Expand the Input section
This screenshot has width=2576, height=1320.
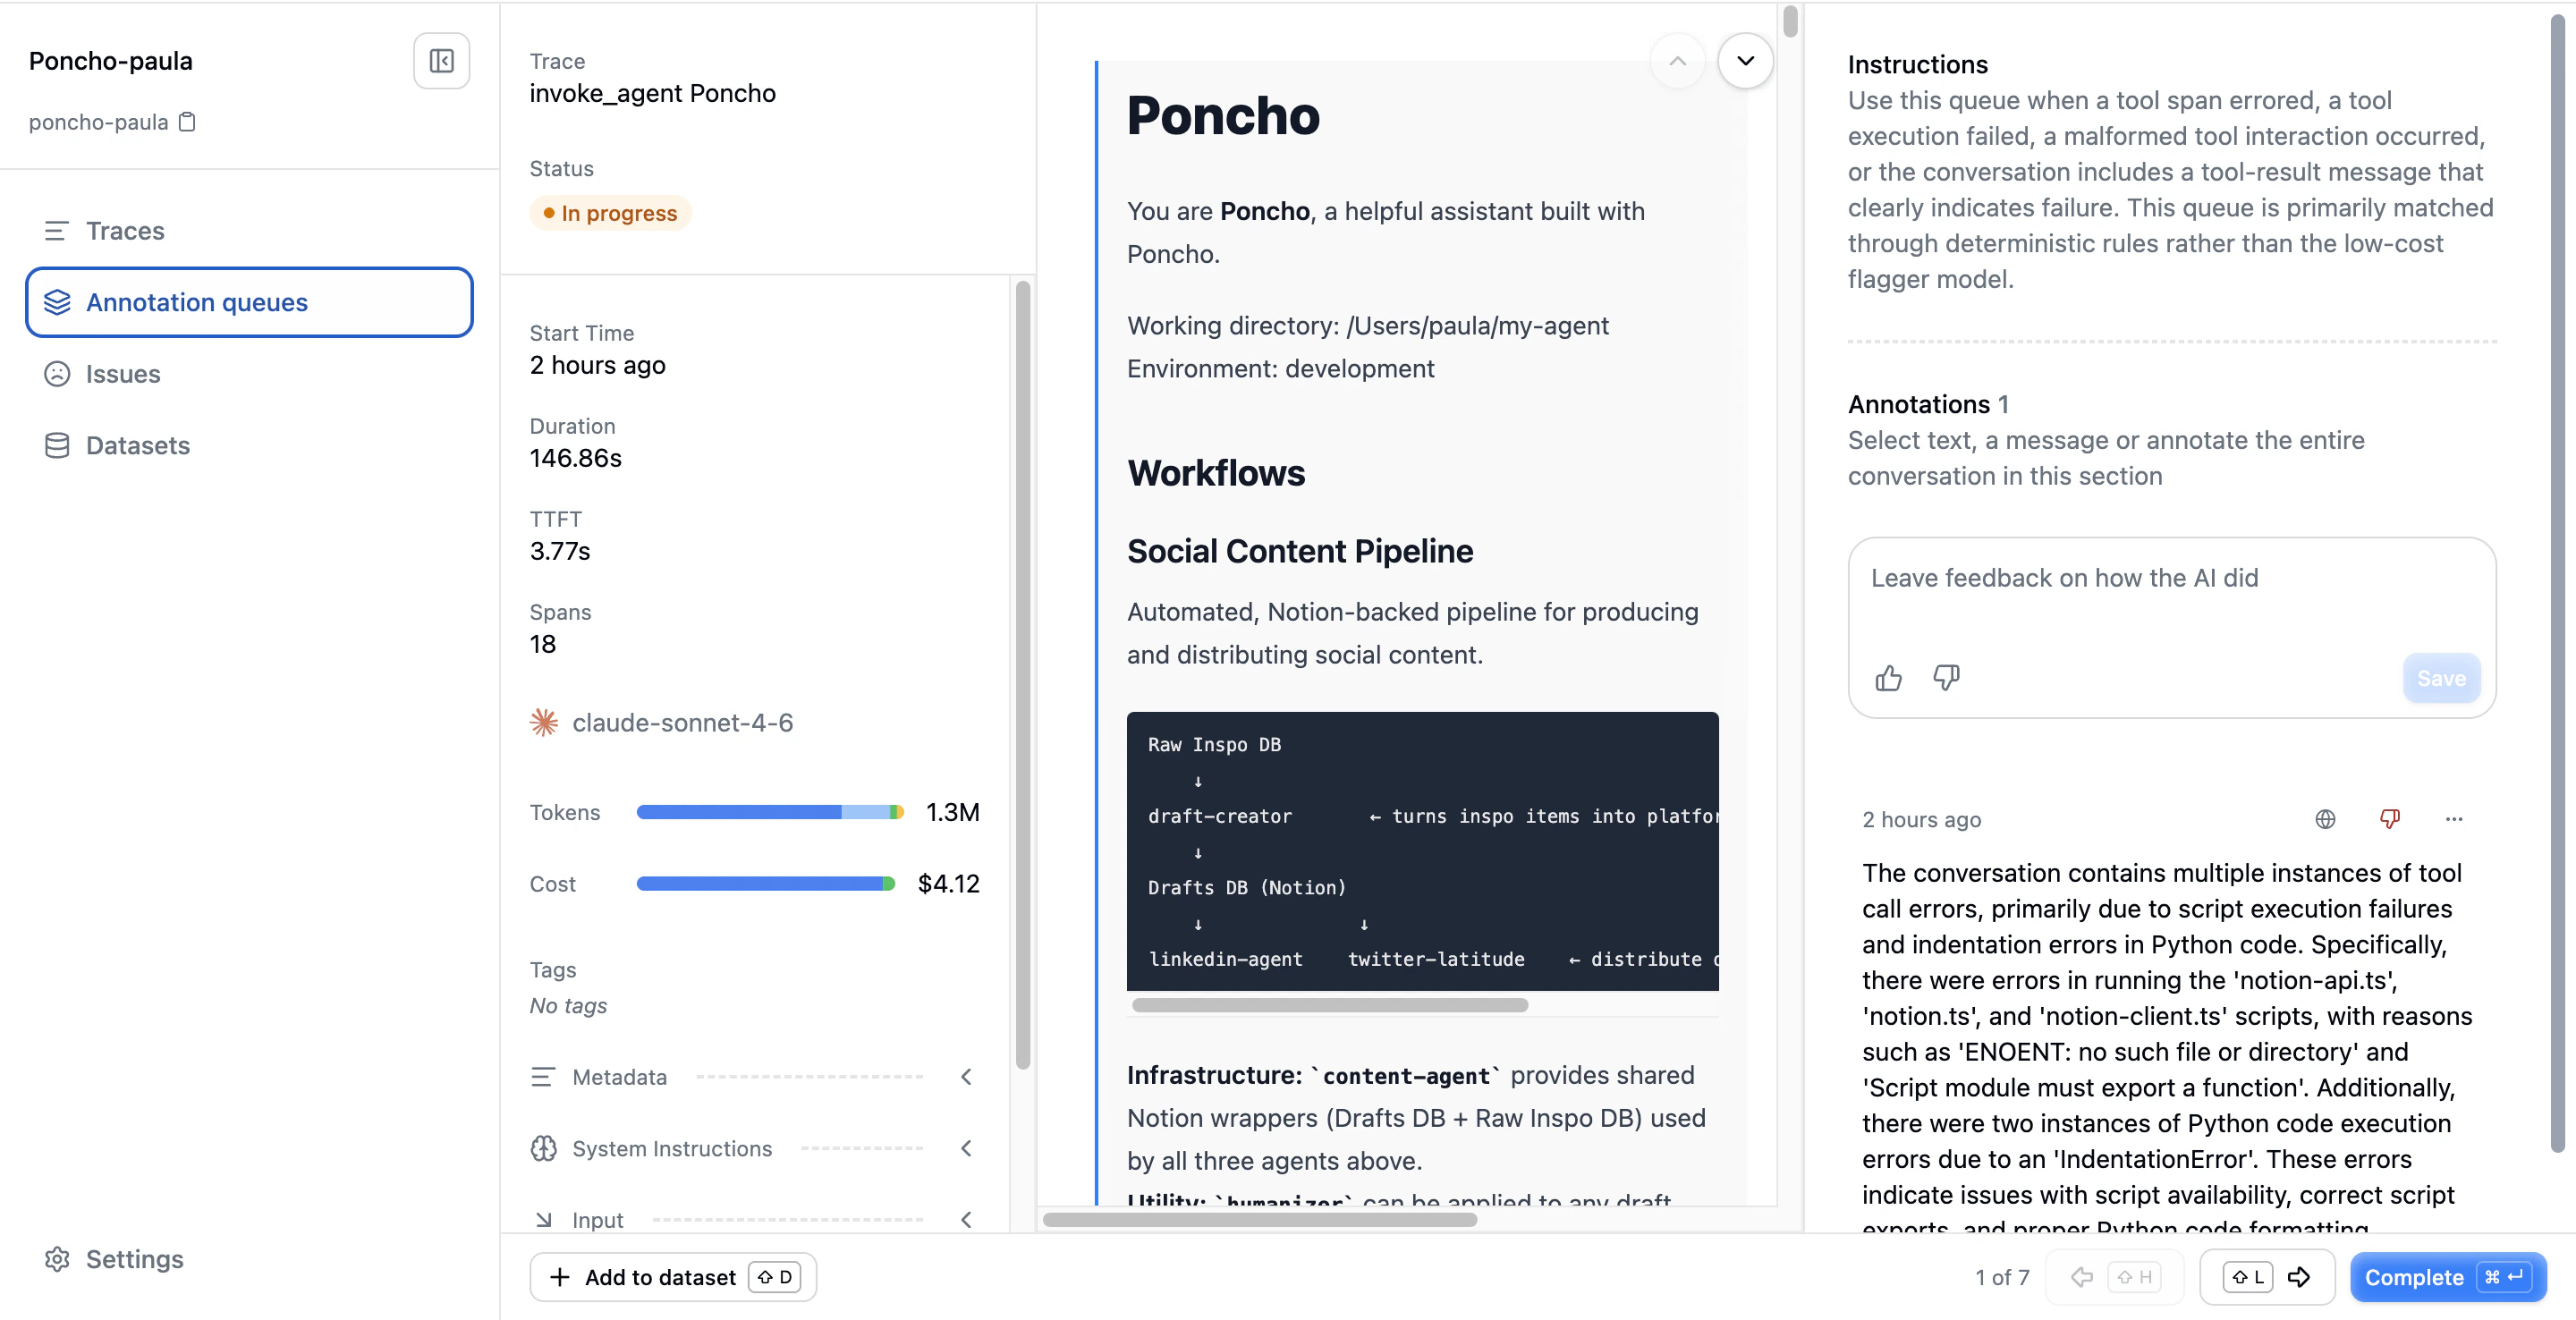pos(966,1219)
